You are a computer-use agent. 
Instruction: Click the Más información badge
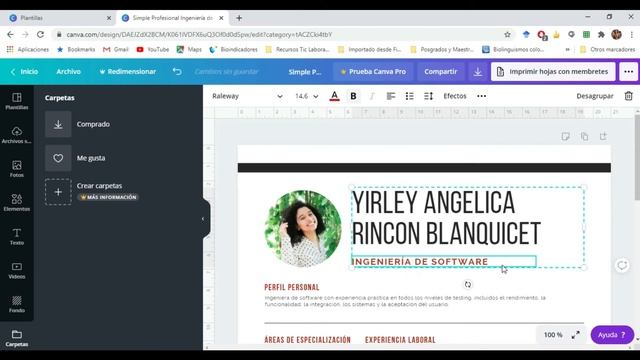108,197
